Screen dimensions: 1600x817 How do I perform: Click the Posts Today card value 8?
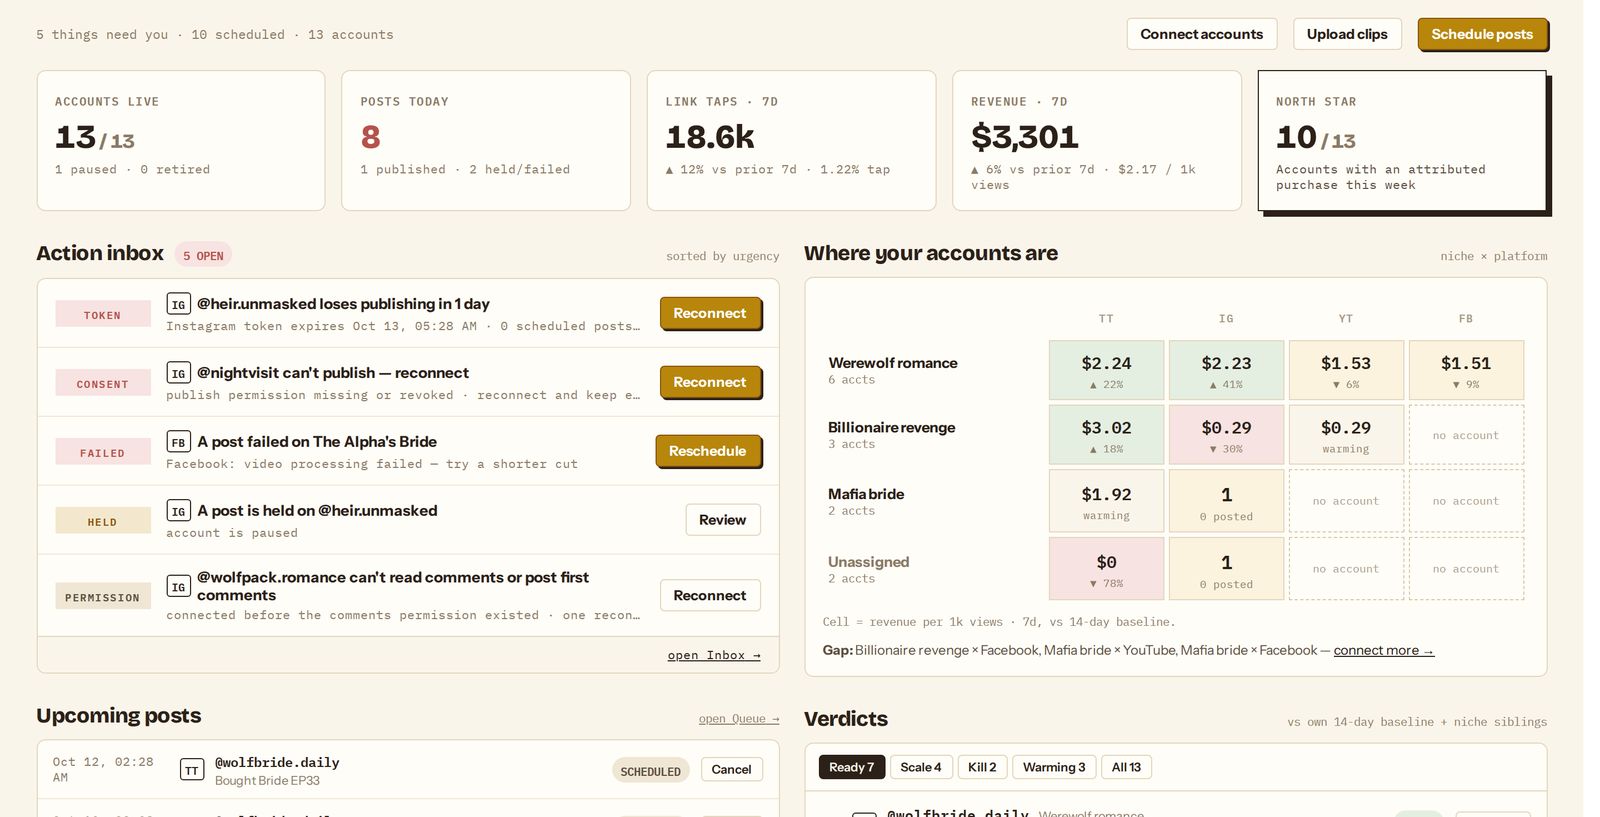point(371,136)
